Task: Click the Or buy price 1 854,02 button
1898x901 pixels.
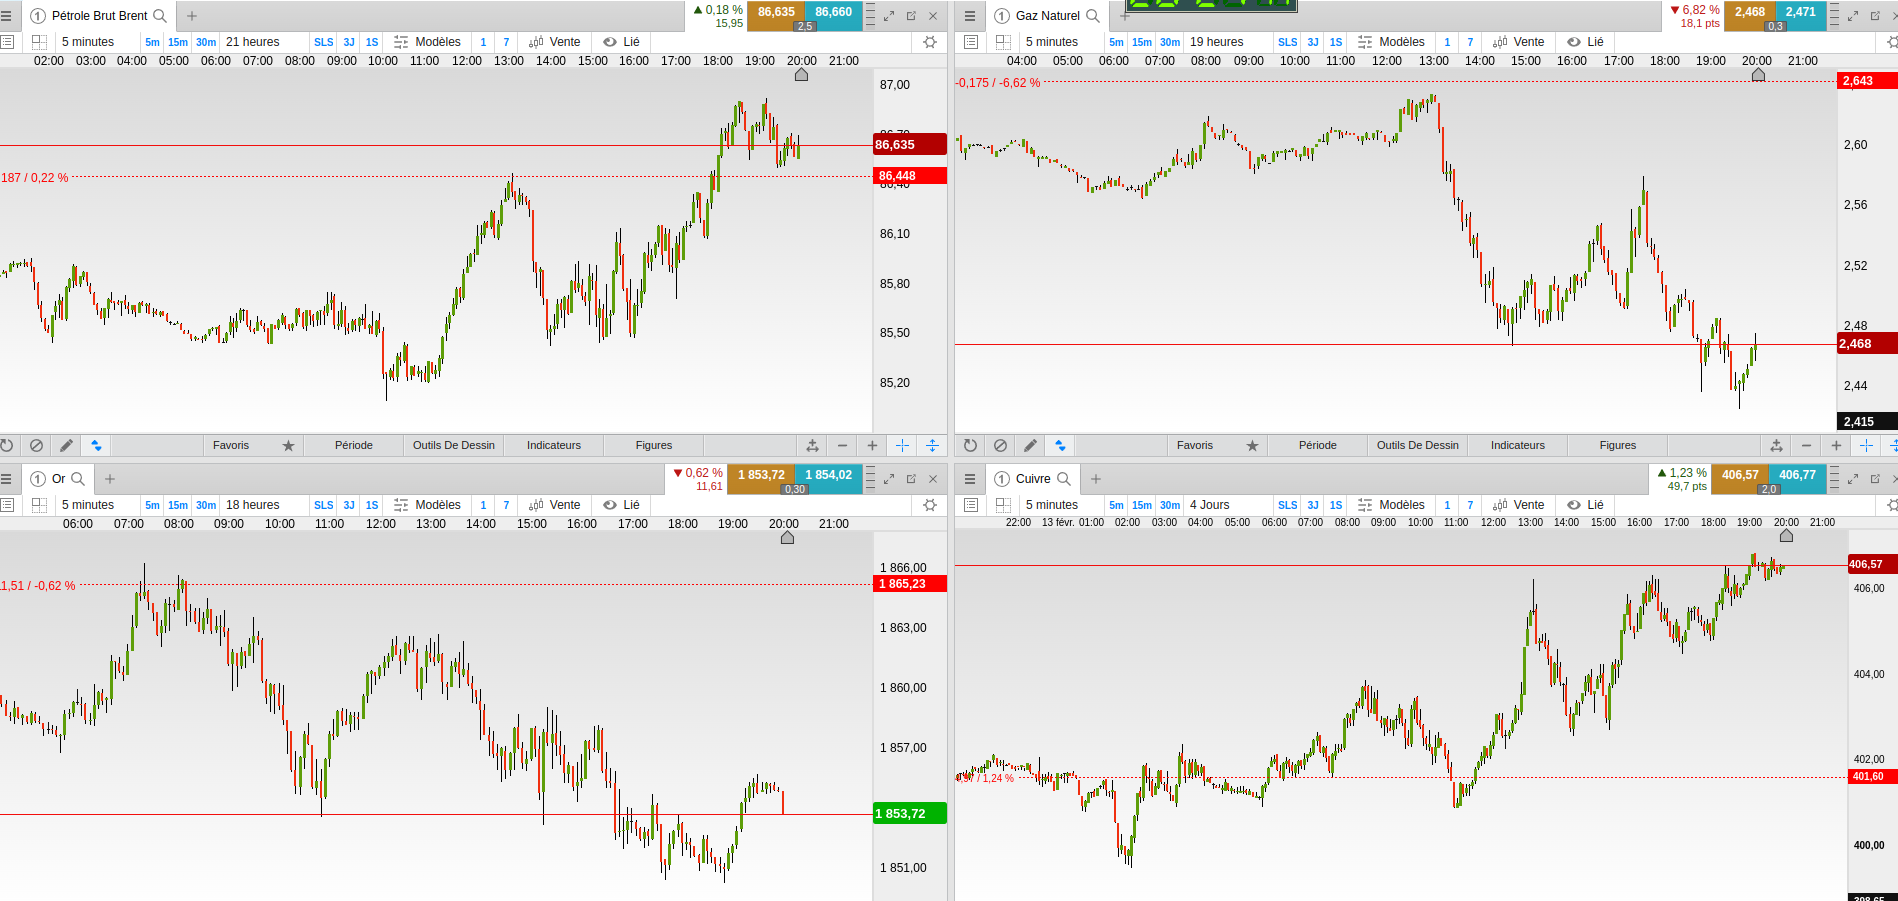Action: (829, 479)
